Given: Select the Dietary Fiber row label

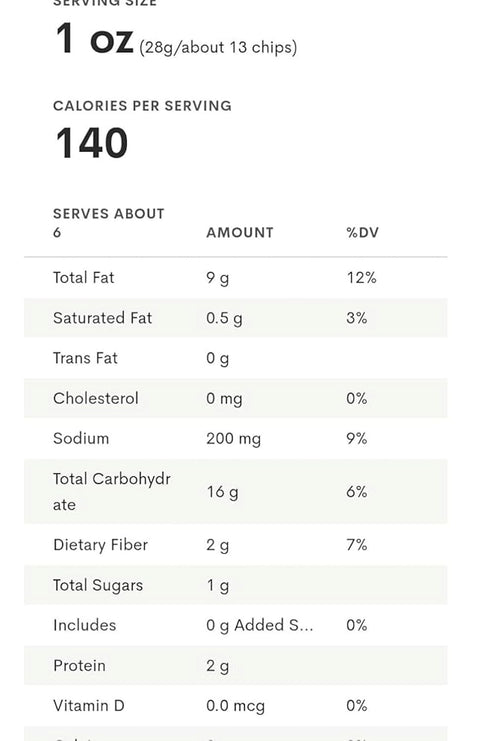Looking at the screenshot, I should [x=101, y=544].
